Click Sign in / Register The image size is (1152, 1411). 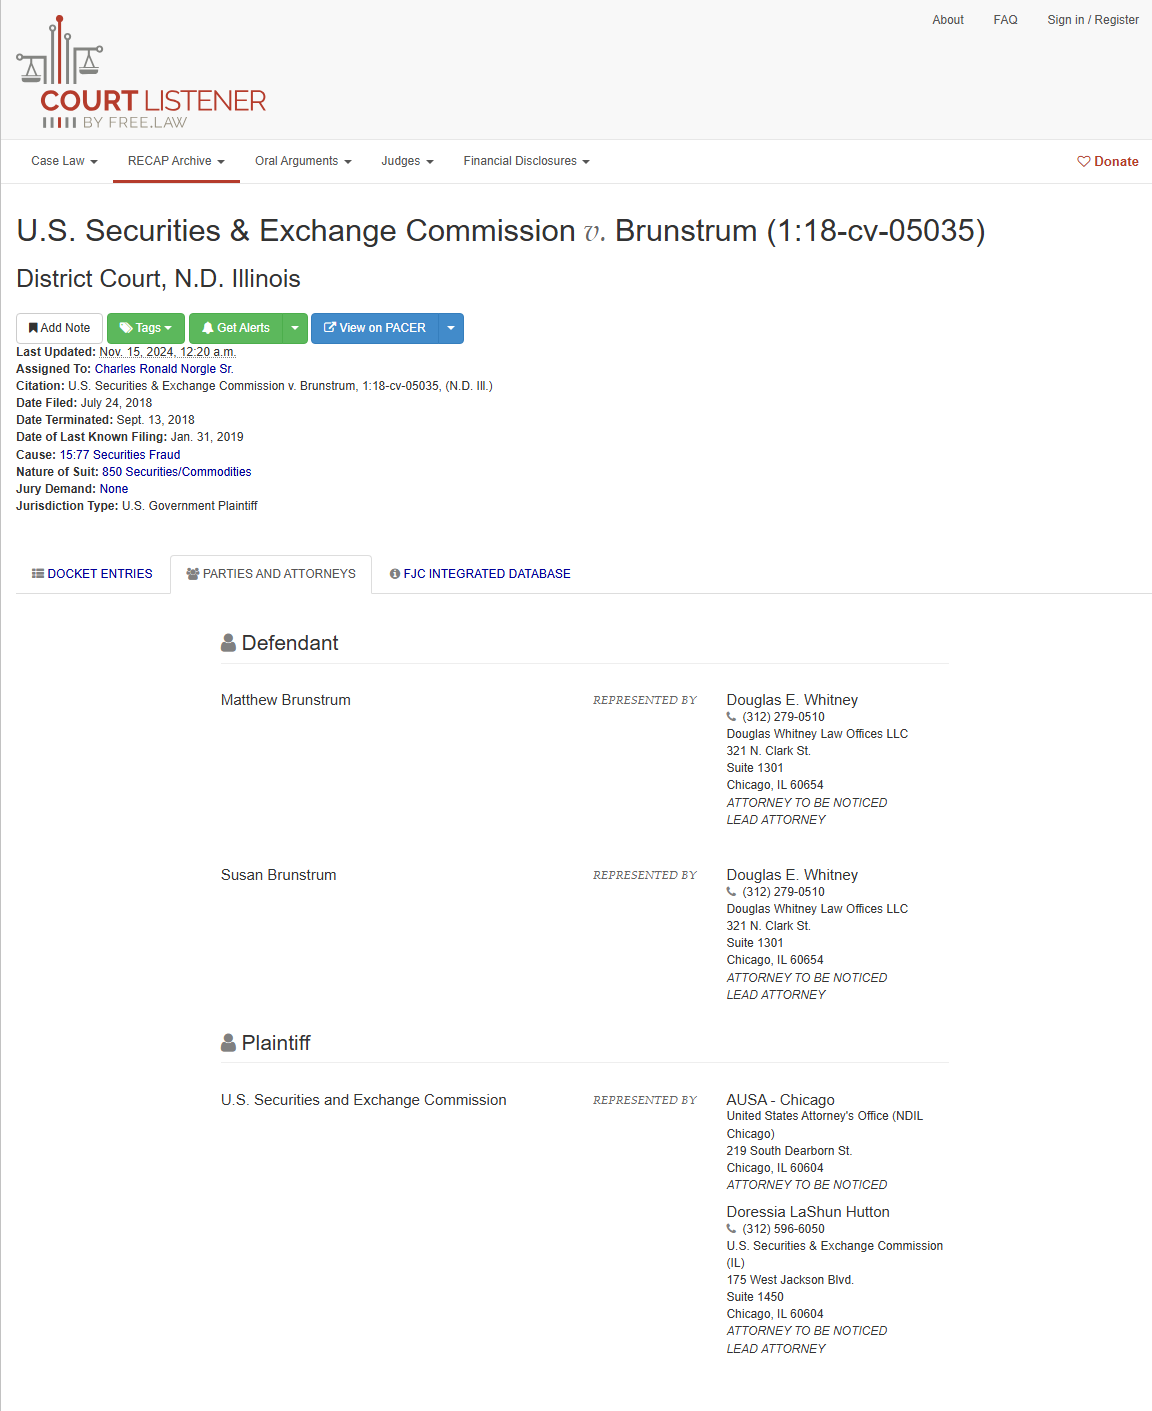[1093, 20]
